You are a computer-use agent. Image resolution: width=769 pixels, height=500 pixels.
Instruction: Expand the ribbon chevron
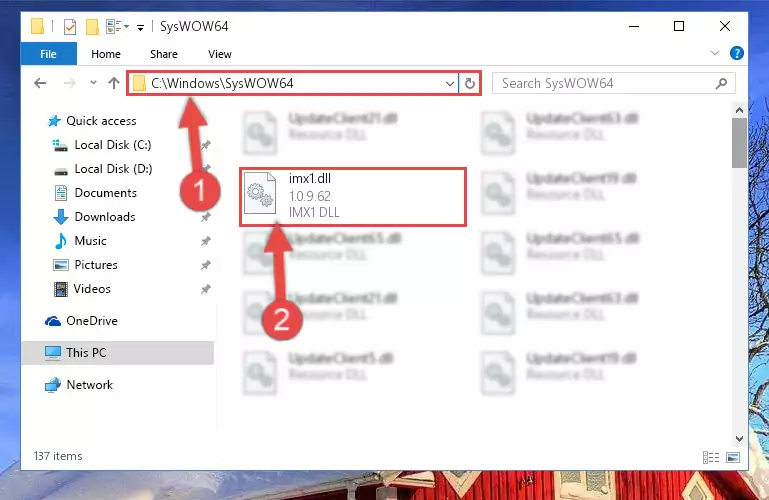click(715, 53)
